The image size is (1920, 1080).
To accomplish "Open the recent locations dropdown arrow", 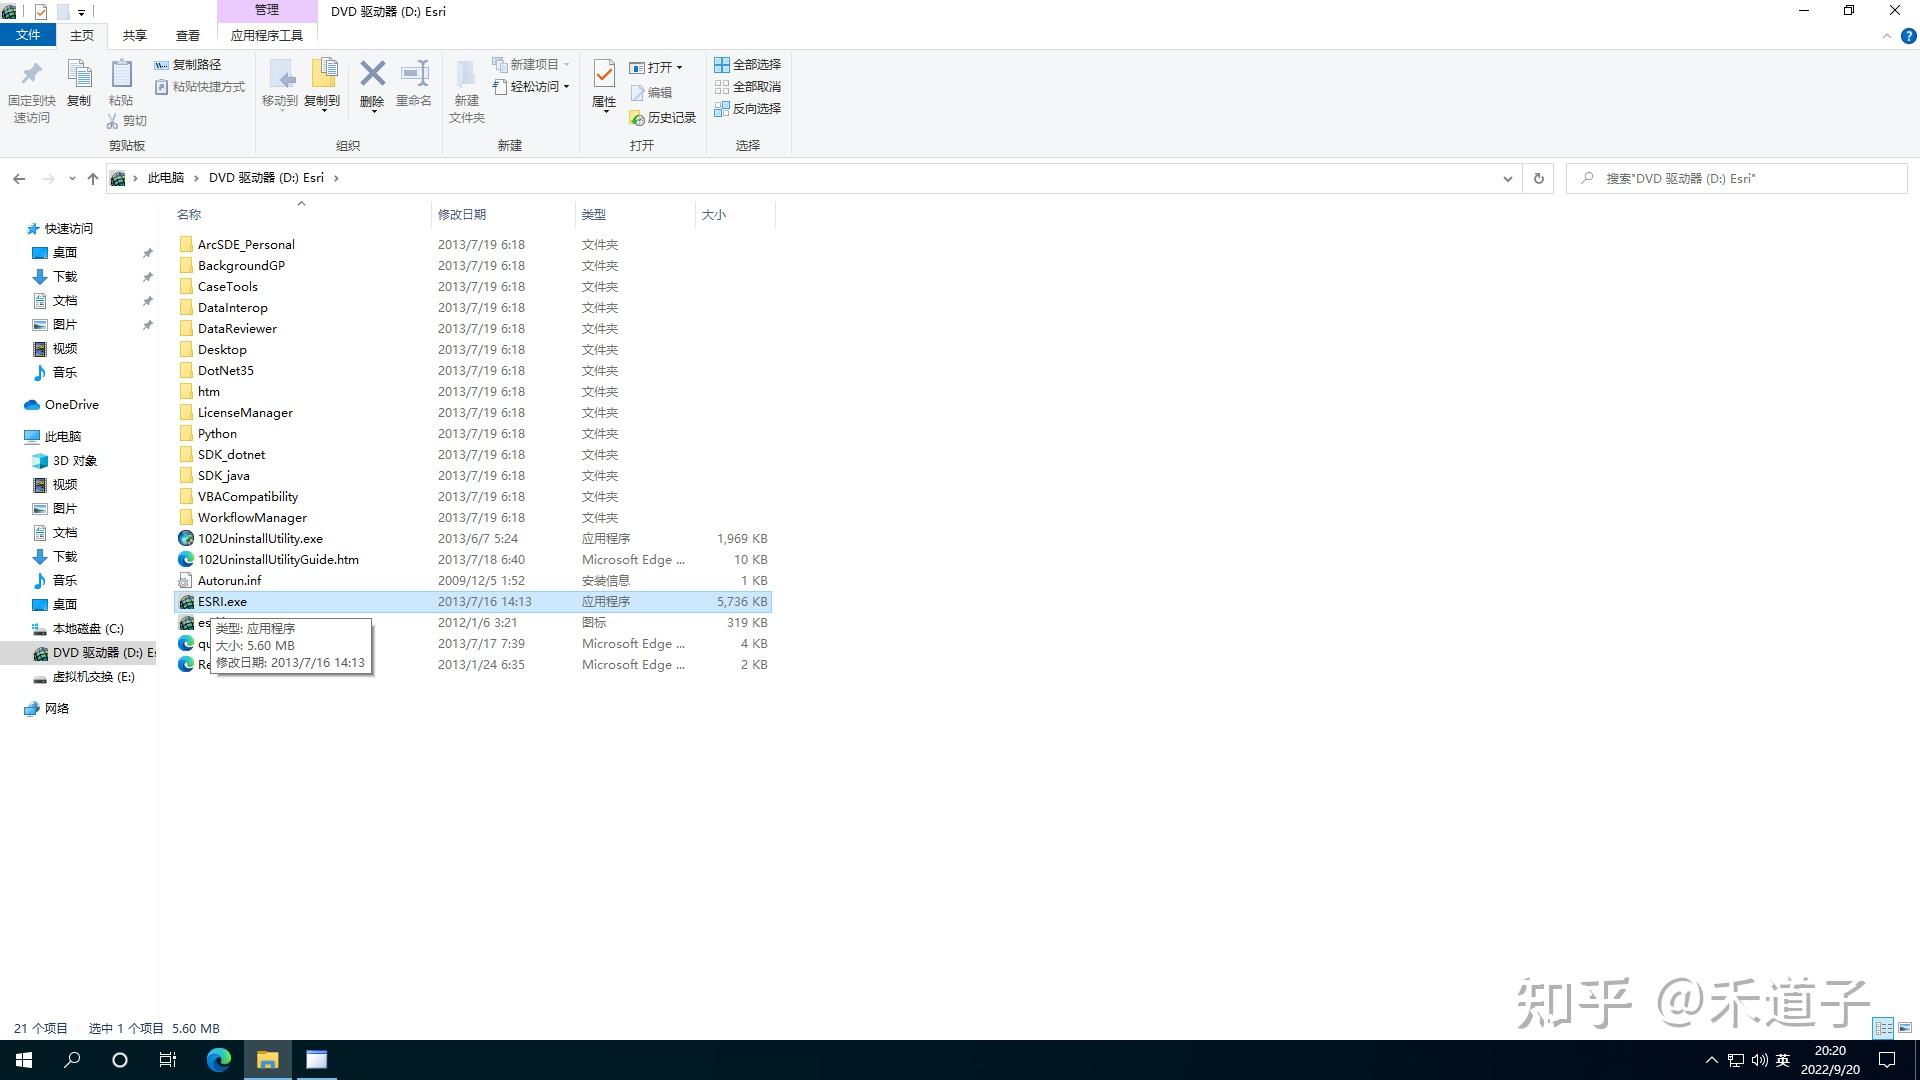I will pos(72,178).
